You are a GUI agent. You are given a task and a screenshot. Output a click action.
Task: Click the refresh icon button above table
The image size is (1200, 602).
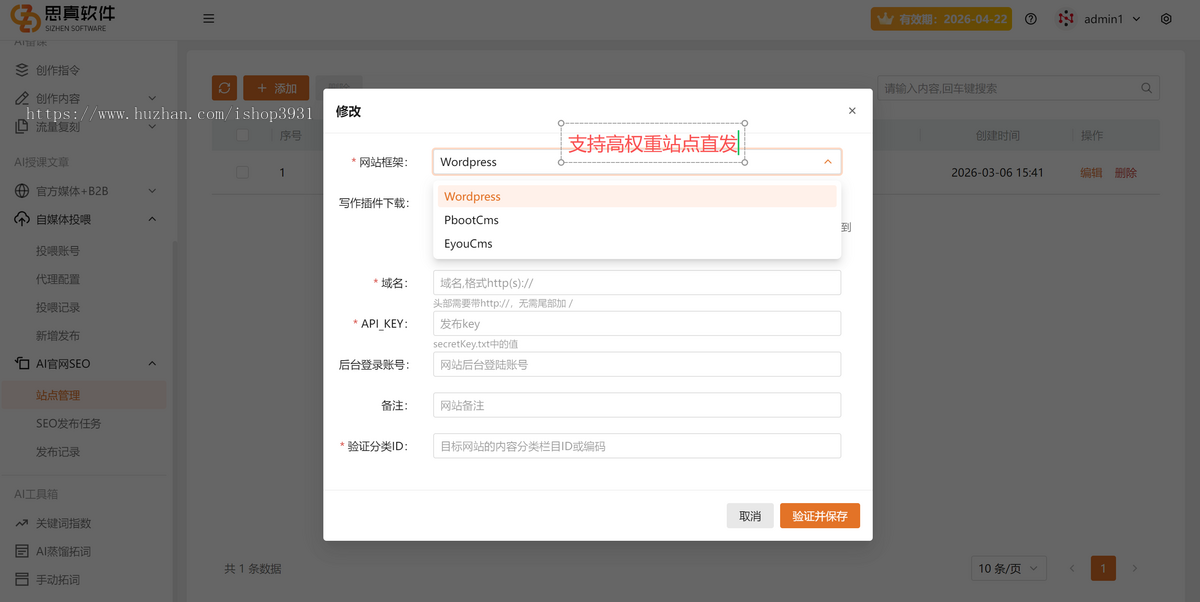click(x=225, y=88)
